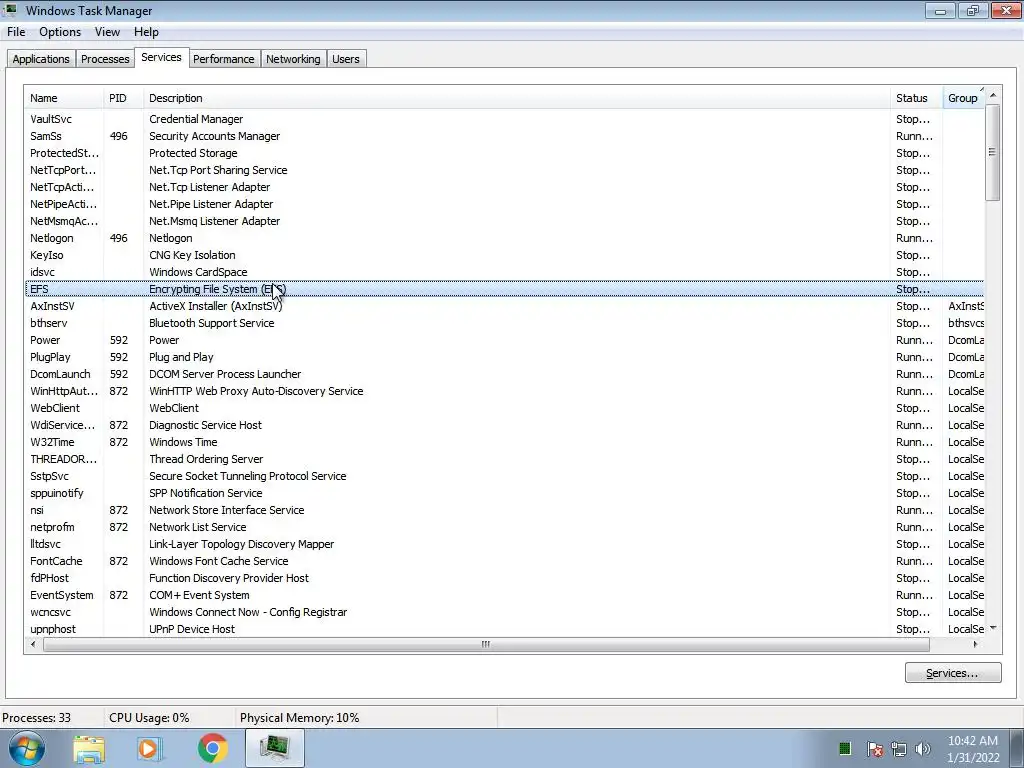Open Google Chrome from the taskbar
Screen dimensions: 1024x768
[212, 748]
